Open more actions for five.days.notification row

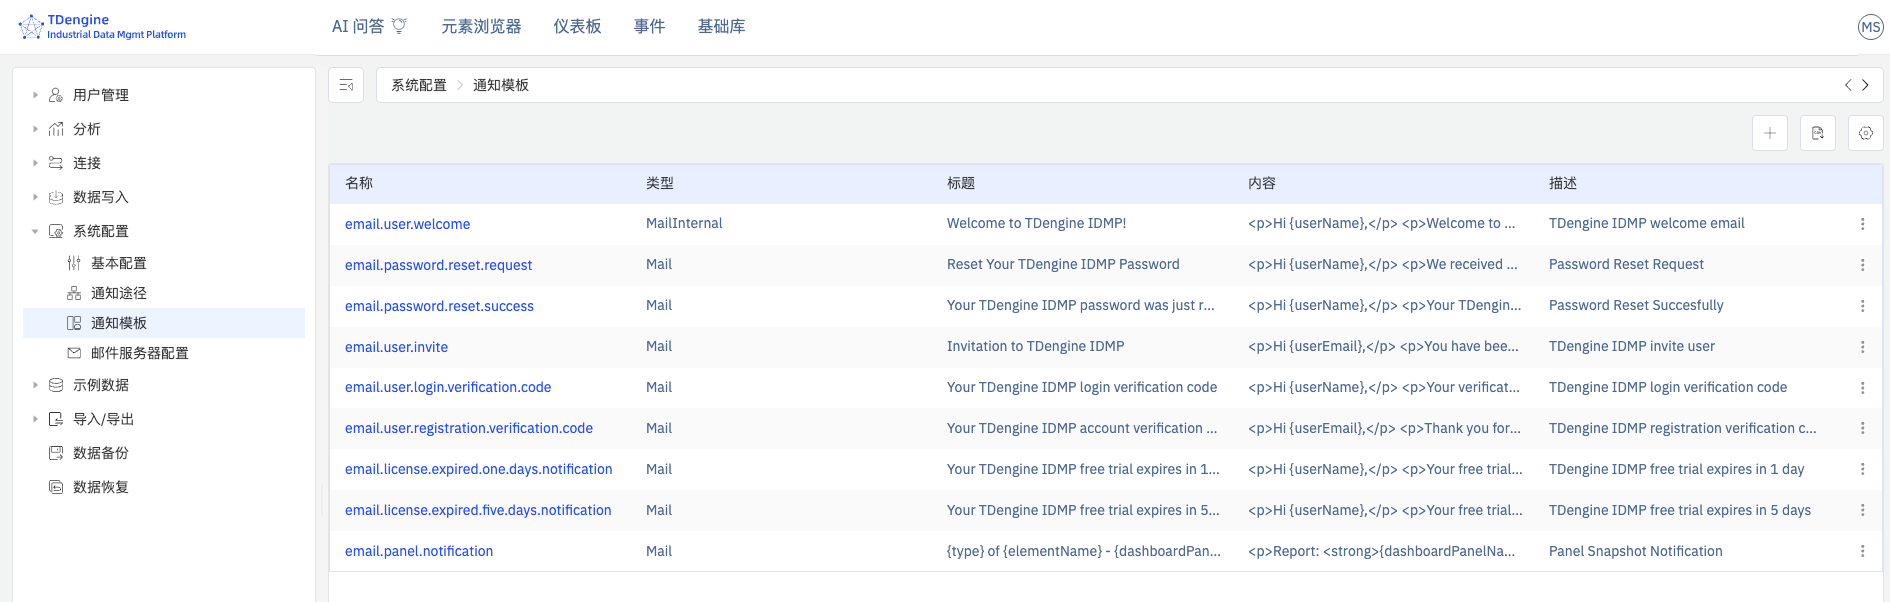pyautogui.click(x=1862, y=510)
